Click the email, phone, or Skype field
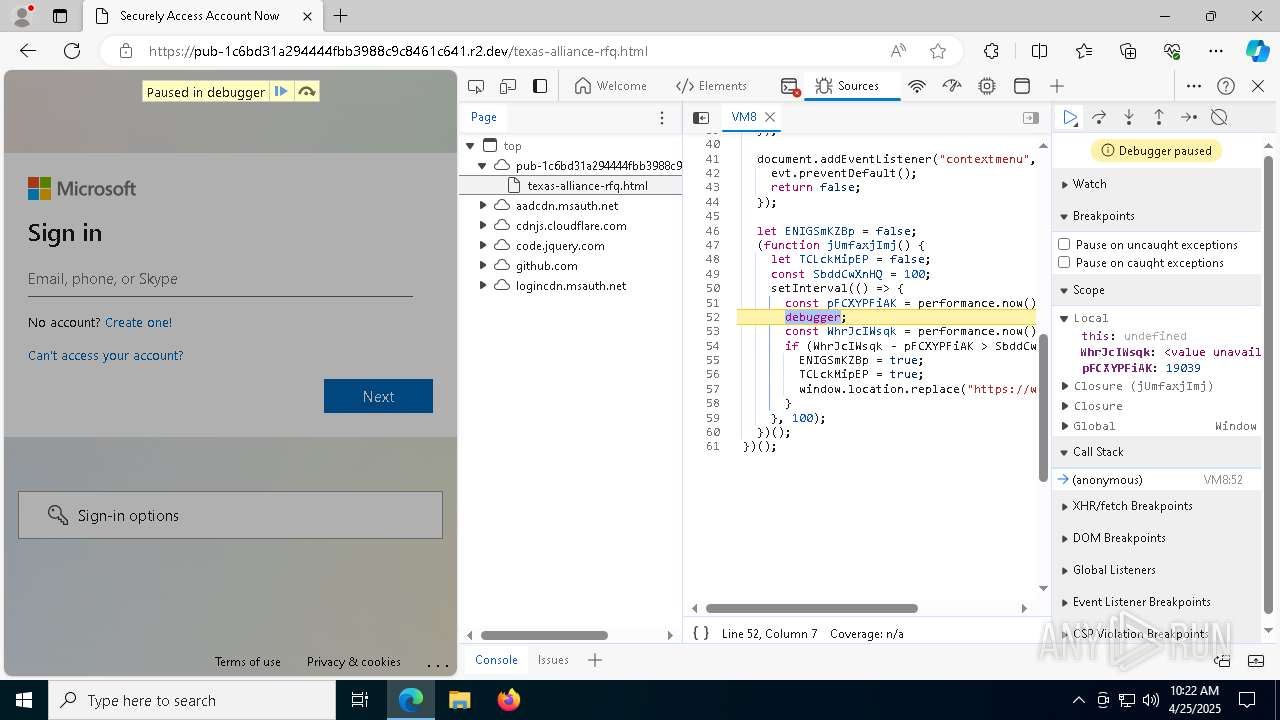This screenshot has height=720, width=1280. (x=220, y=279)
